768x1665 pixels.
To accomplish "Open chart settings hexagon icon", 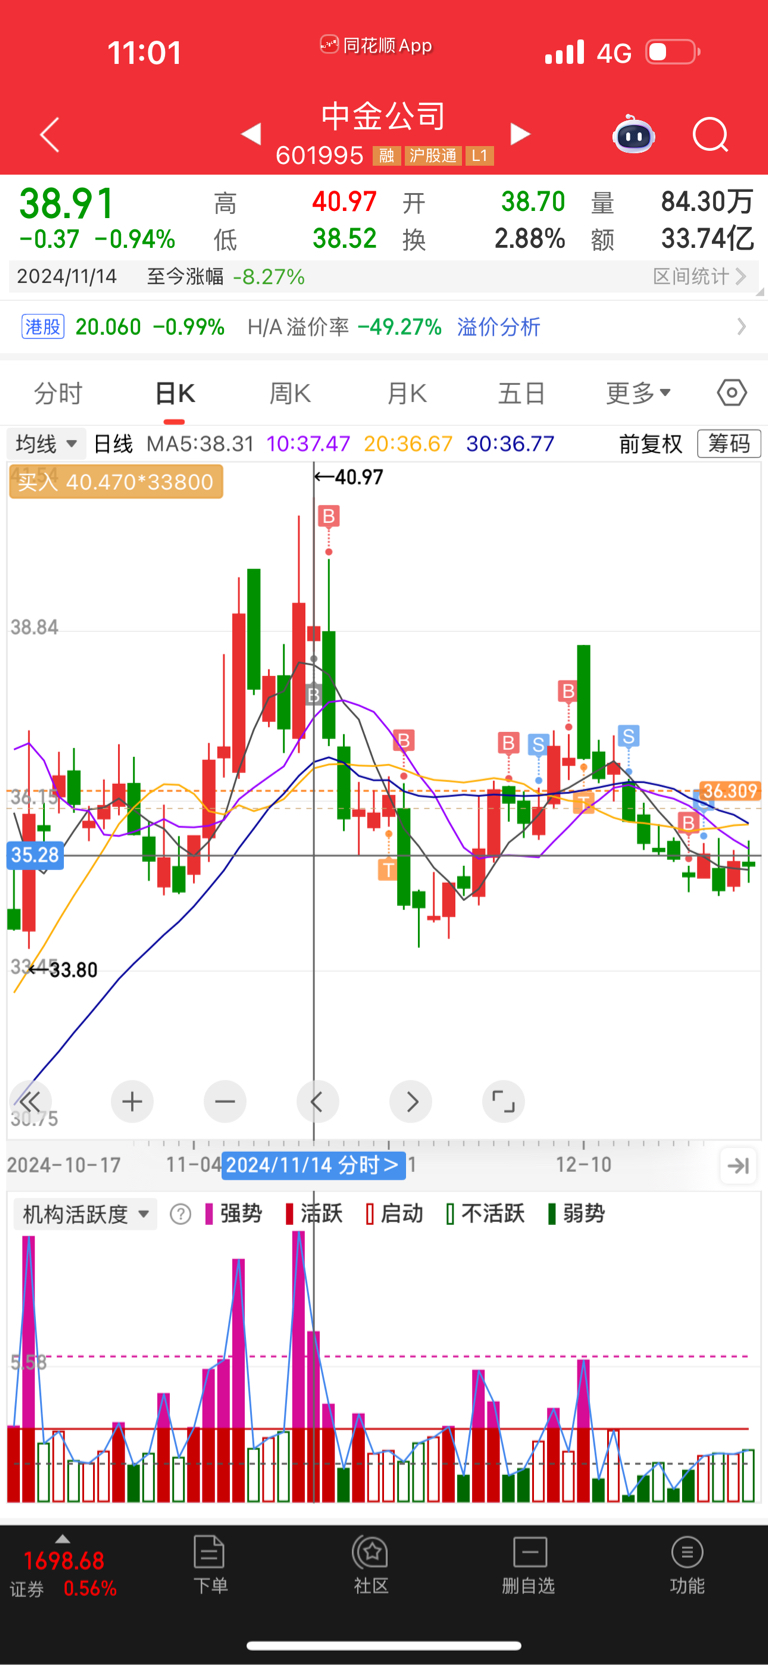I will (732, 393).
